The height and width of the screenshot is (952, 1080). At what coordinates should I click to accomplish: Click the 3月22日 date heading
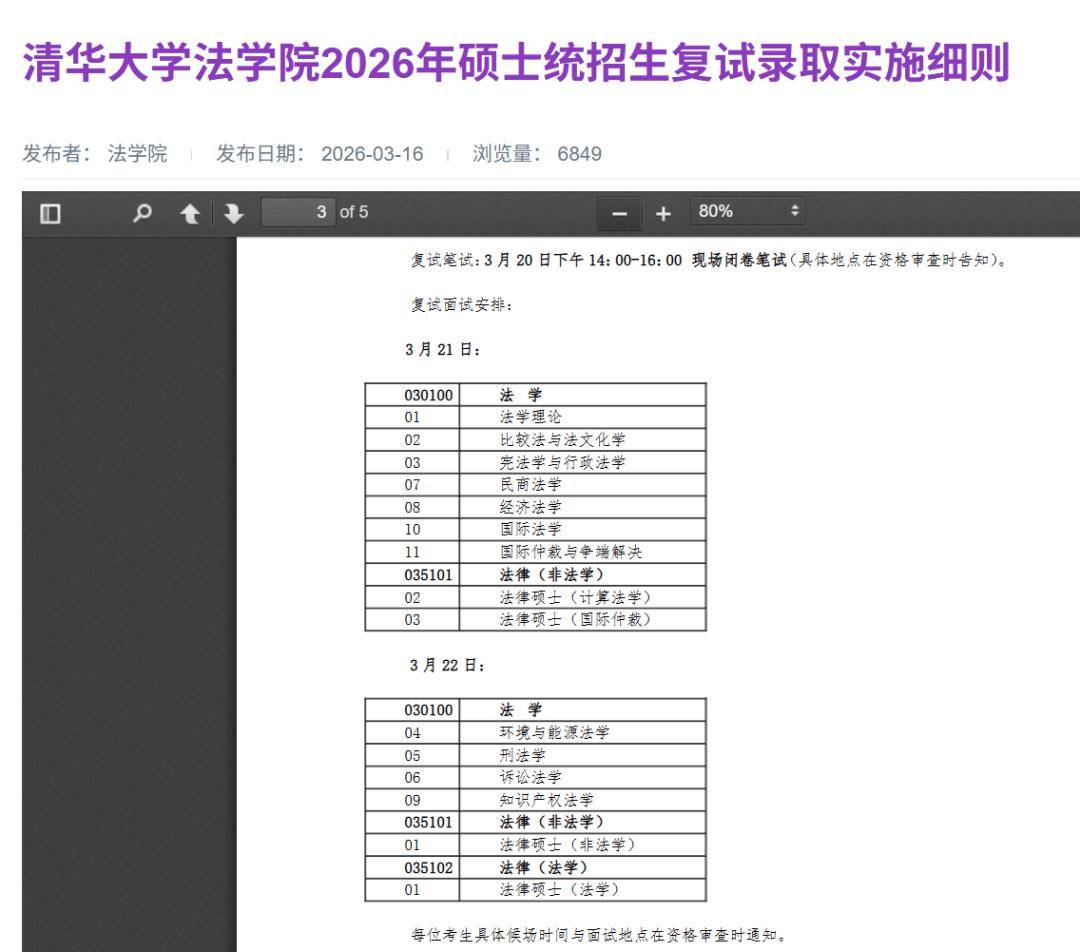(447, 665)
